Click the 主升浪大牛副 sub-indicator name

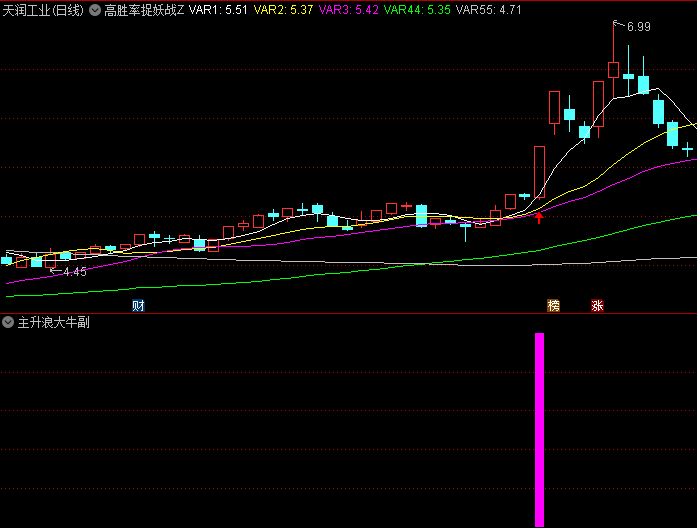[53, 322]
